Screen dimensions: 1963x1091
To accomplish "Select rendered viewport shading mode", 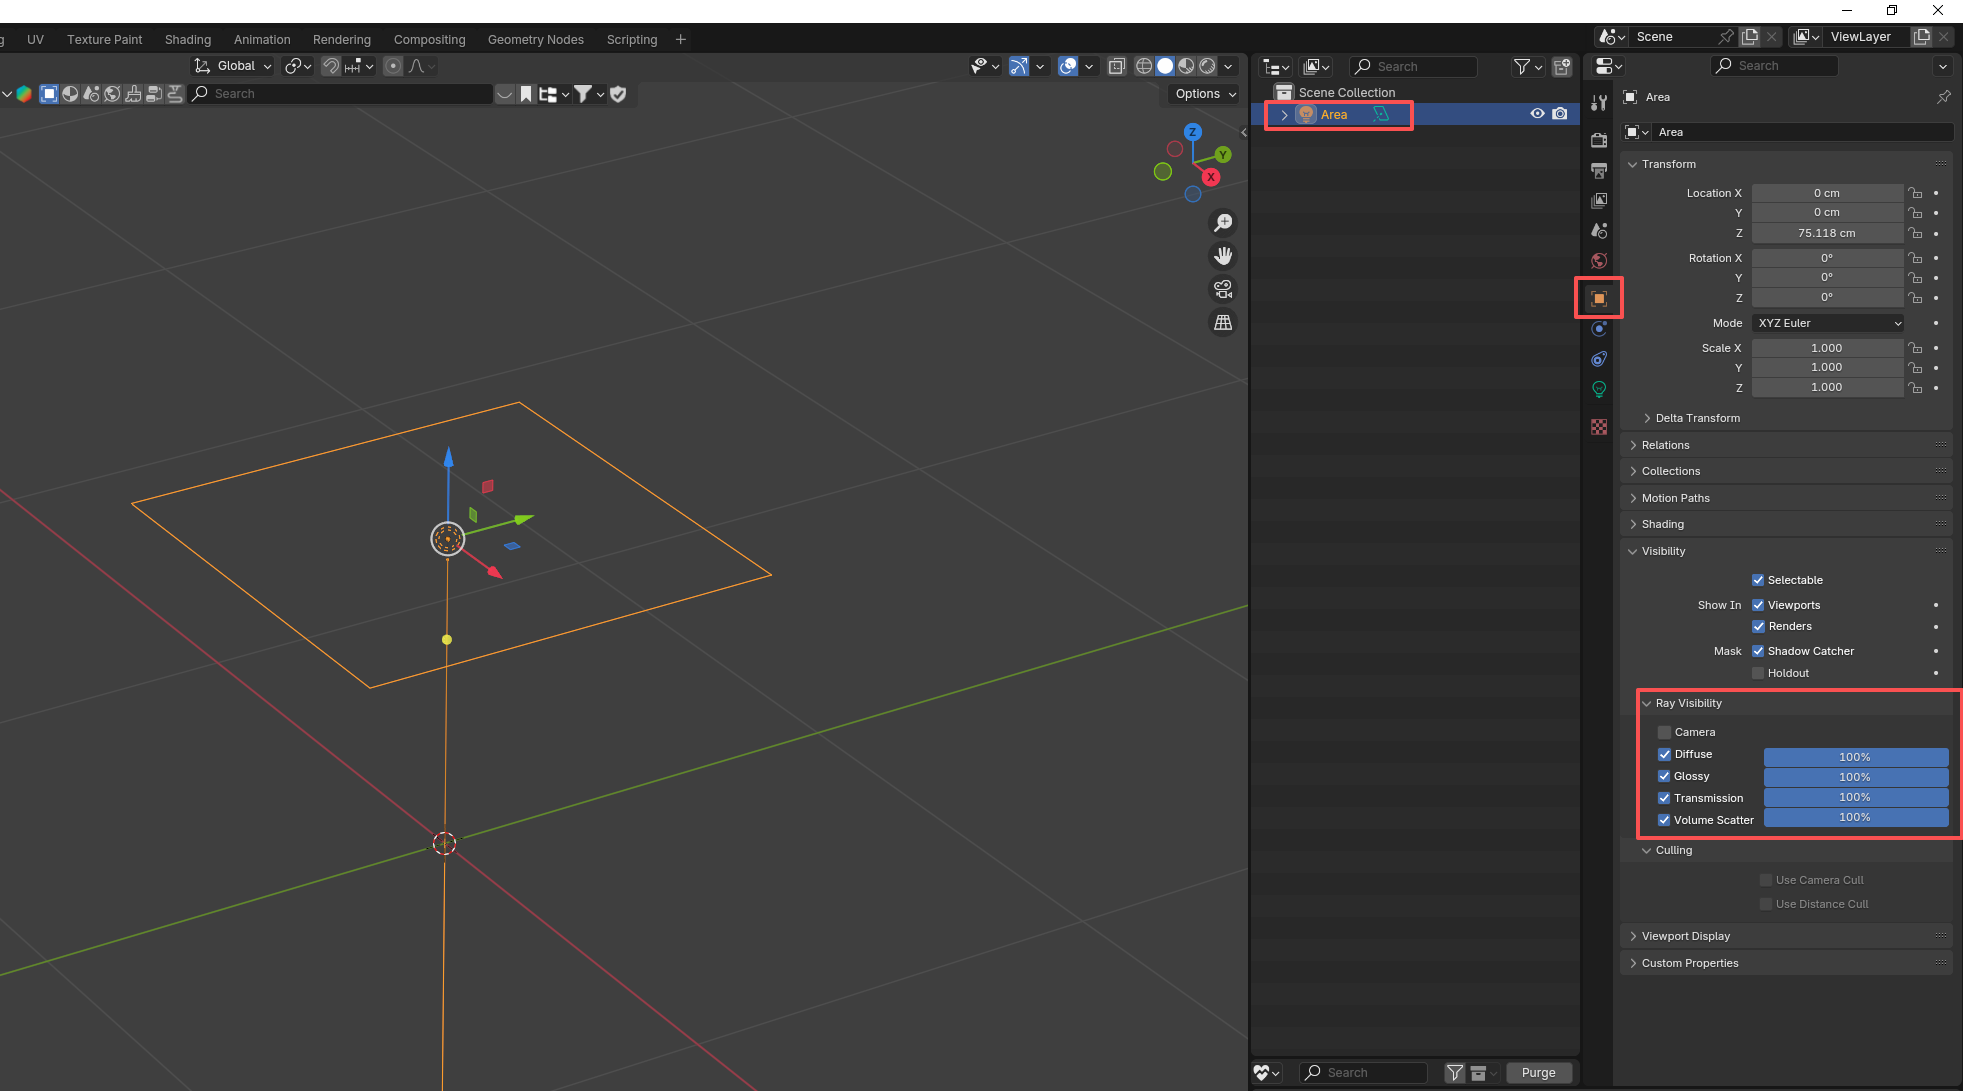I will coord(1208,66).
